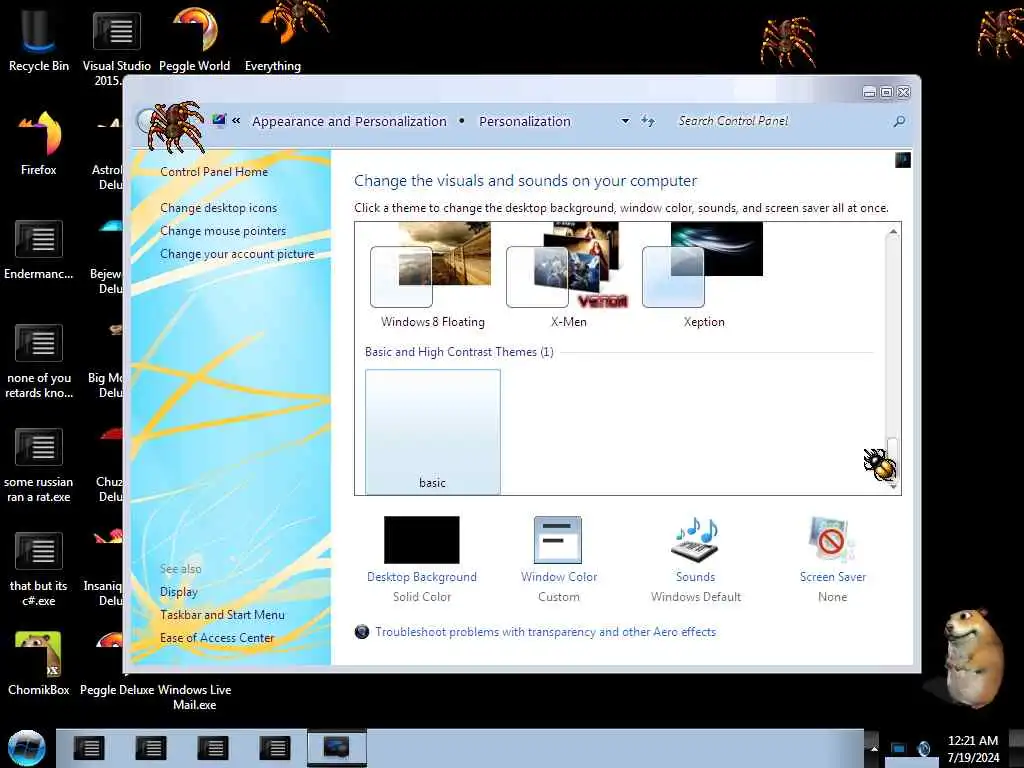Select the Windows Live Mail.exe desktop label
The height and width of the screenshot is (768, 1024).
(x=195, y=697)
